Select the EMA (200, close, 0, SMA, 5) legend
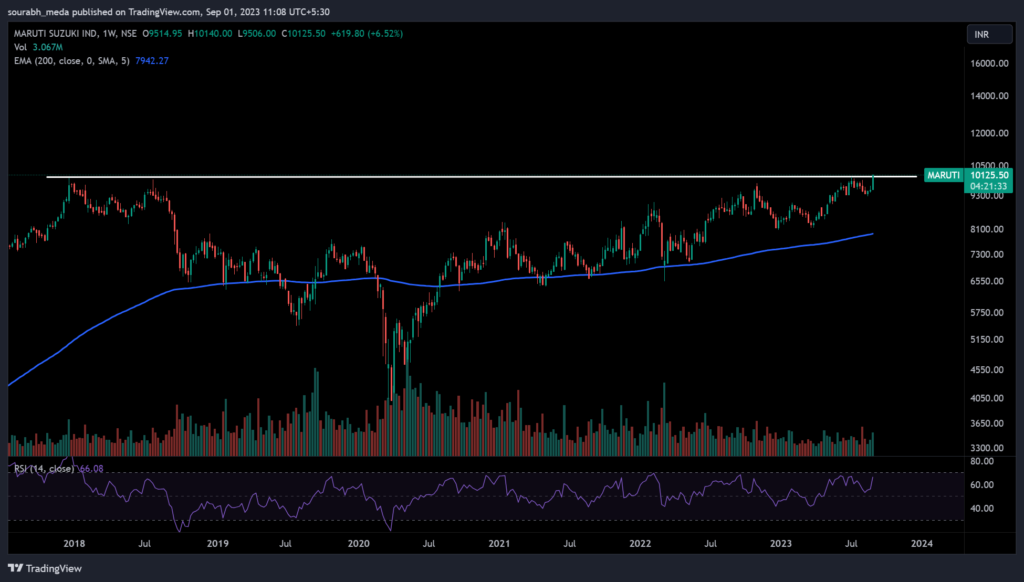 coord(72,61)
